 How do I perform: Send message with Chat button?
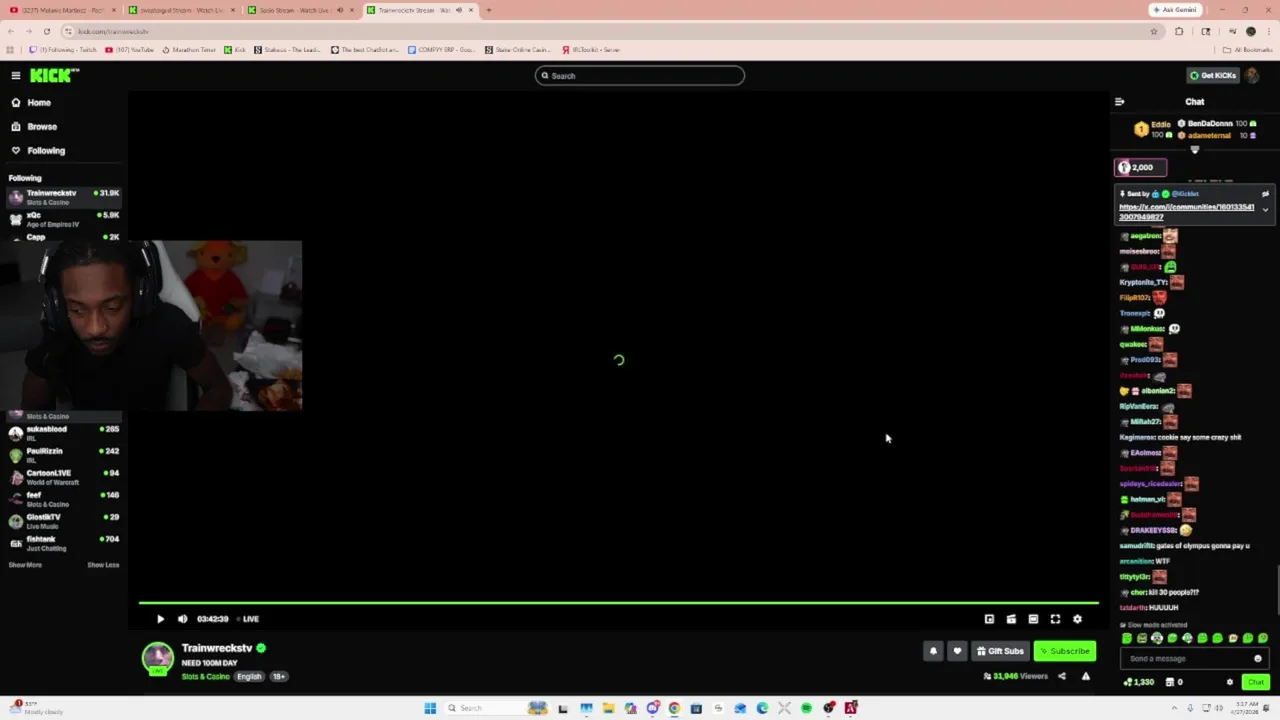(1255, 682)
